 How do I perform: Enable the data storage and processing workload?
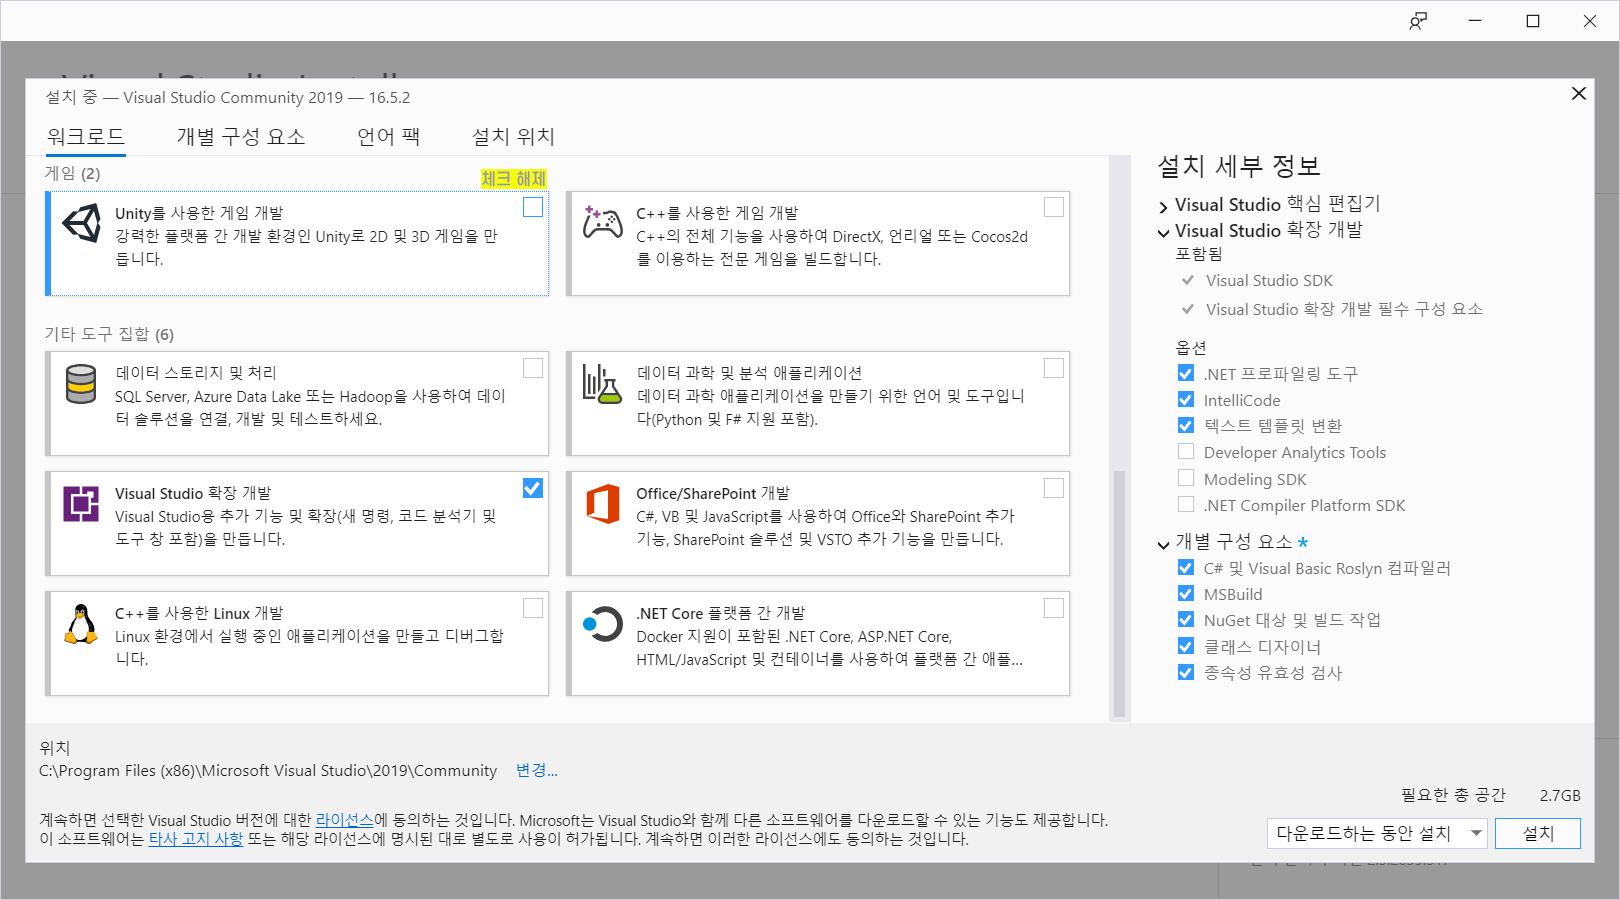coord(533,368)
